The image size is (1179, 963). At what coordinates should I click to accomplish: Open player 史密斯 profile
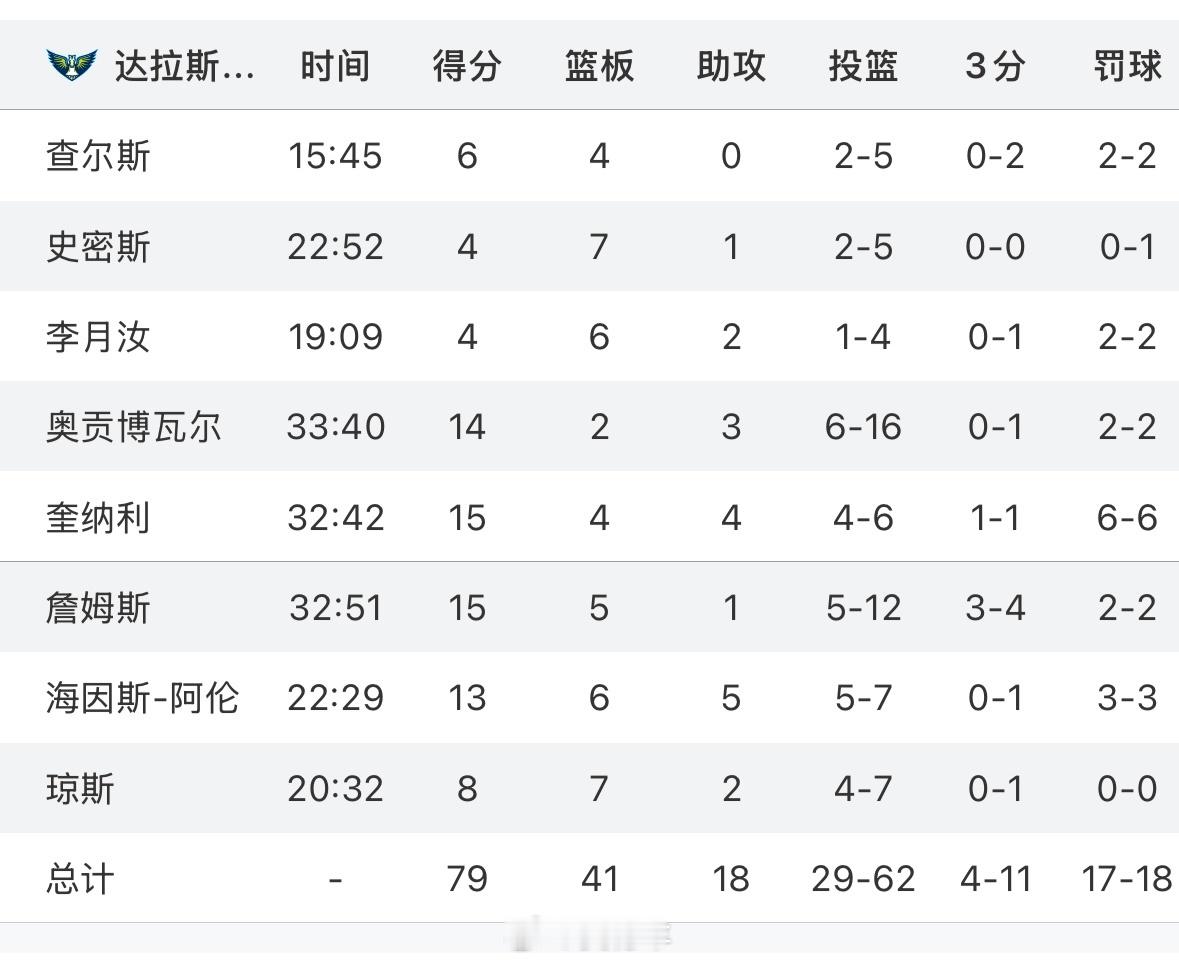point(99,247)
